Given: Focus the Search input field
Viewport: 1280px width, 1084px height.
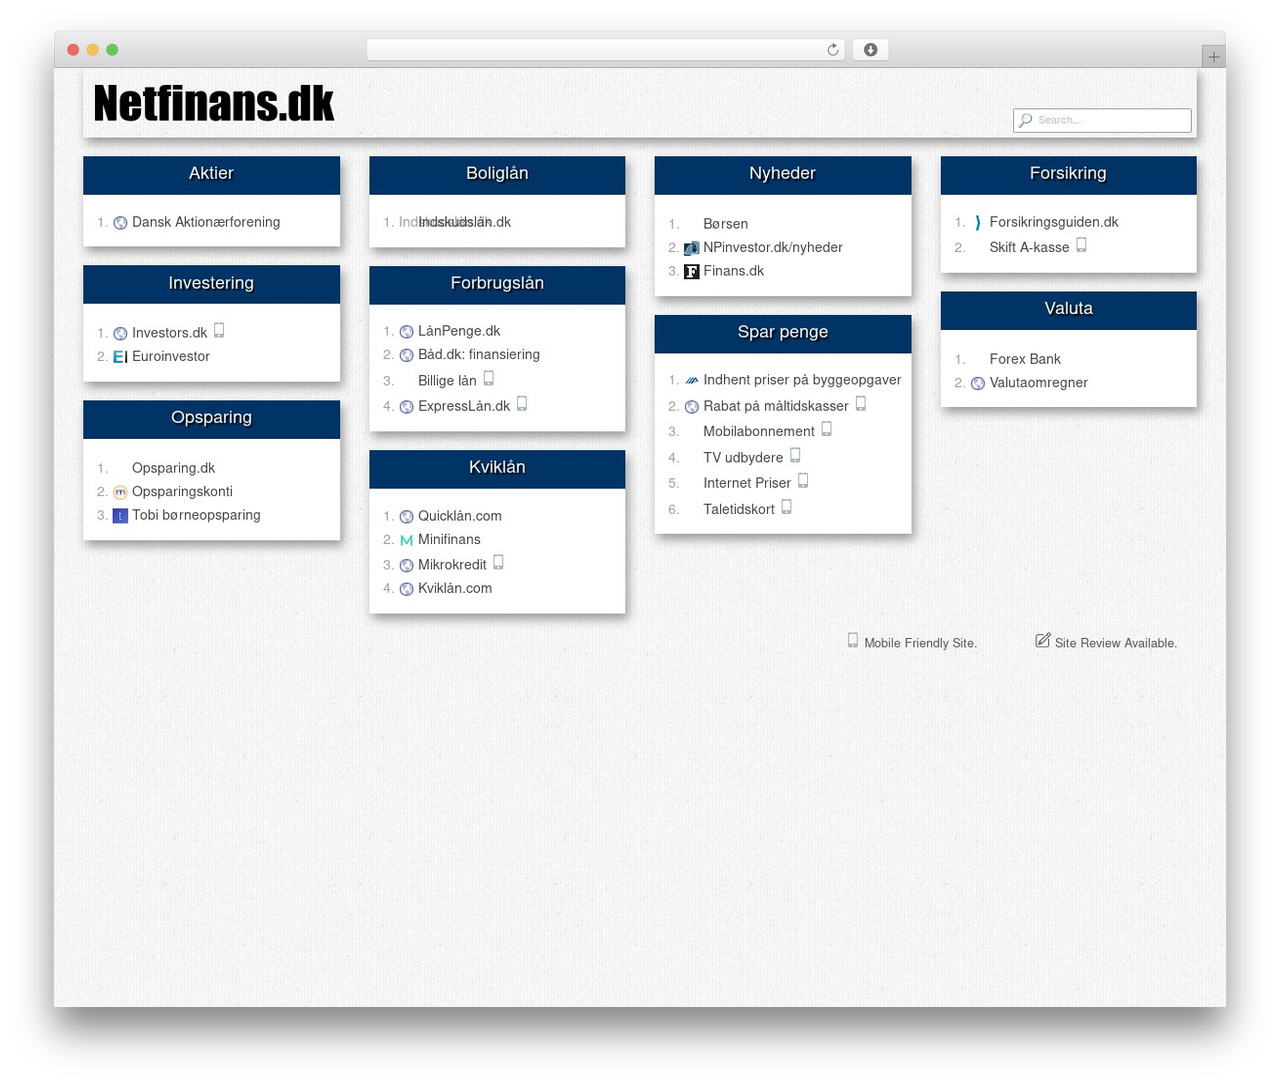Looking at the screenshot, I should [x=1102, y=120].
